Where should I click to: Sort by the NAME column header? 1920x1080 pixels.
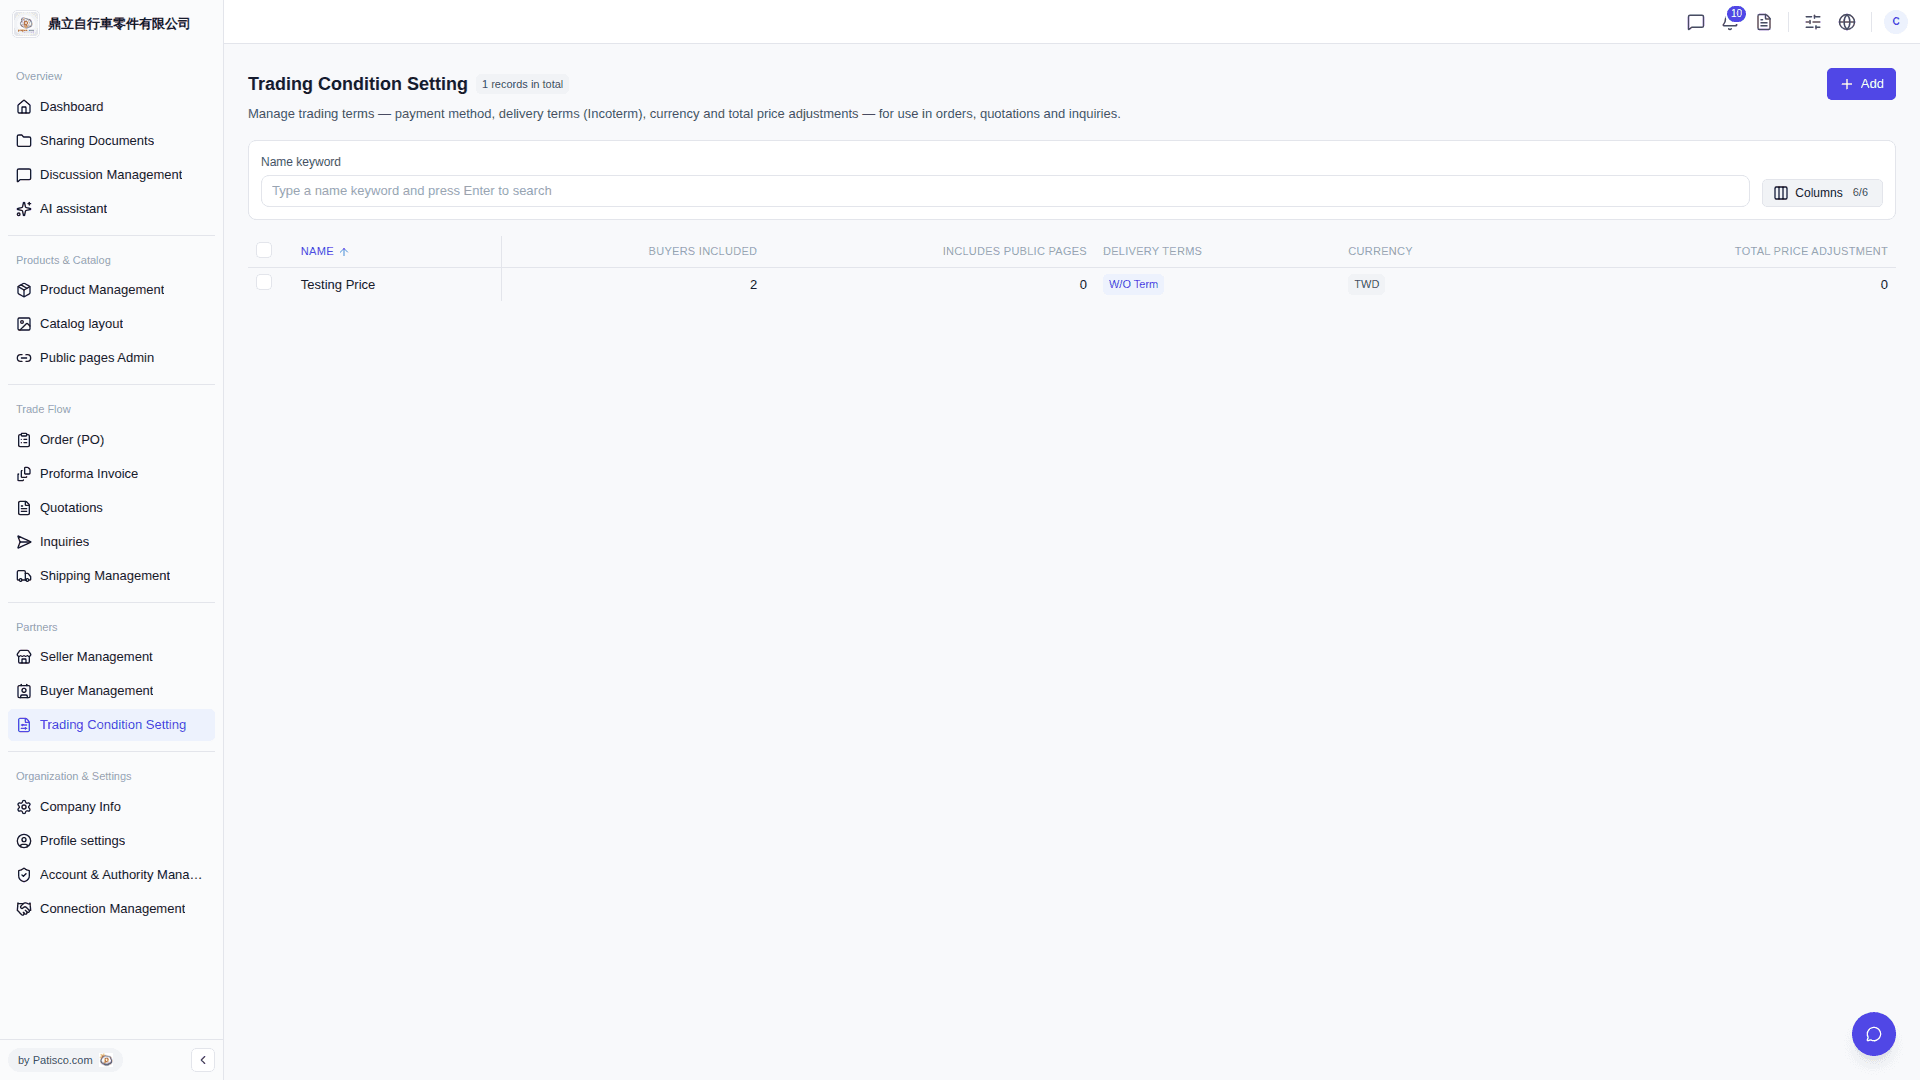click(x=324, y=251)
